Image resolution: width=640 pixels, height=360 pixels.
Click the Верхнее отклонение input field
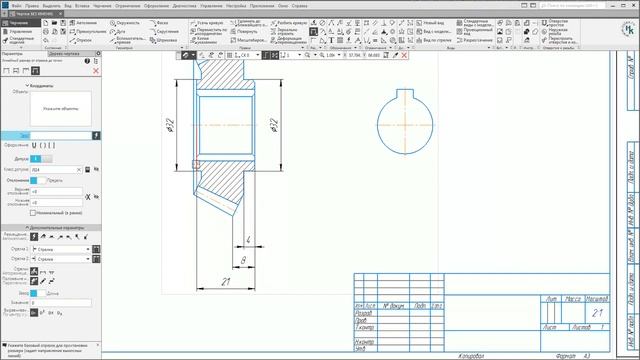56,191
